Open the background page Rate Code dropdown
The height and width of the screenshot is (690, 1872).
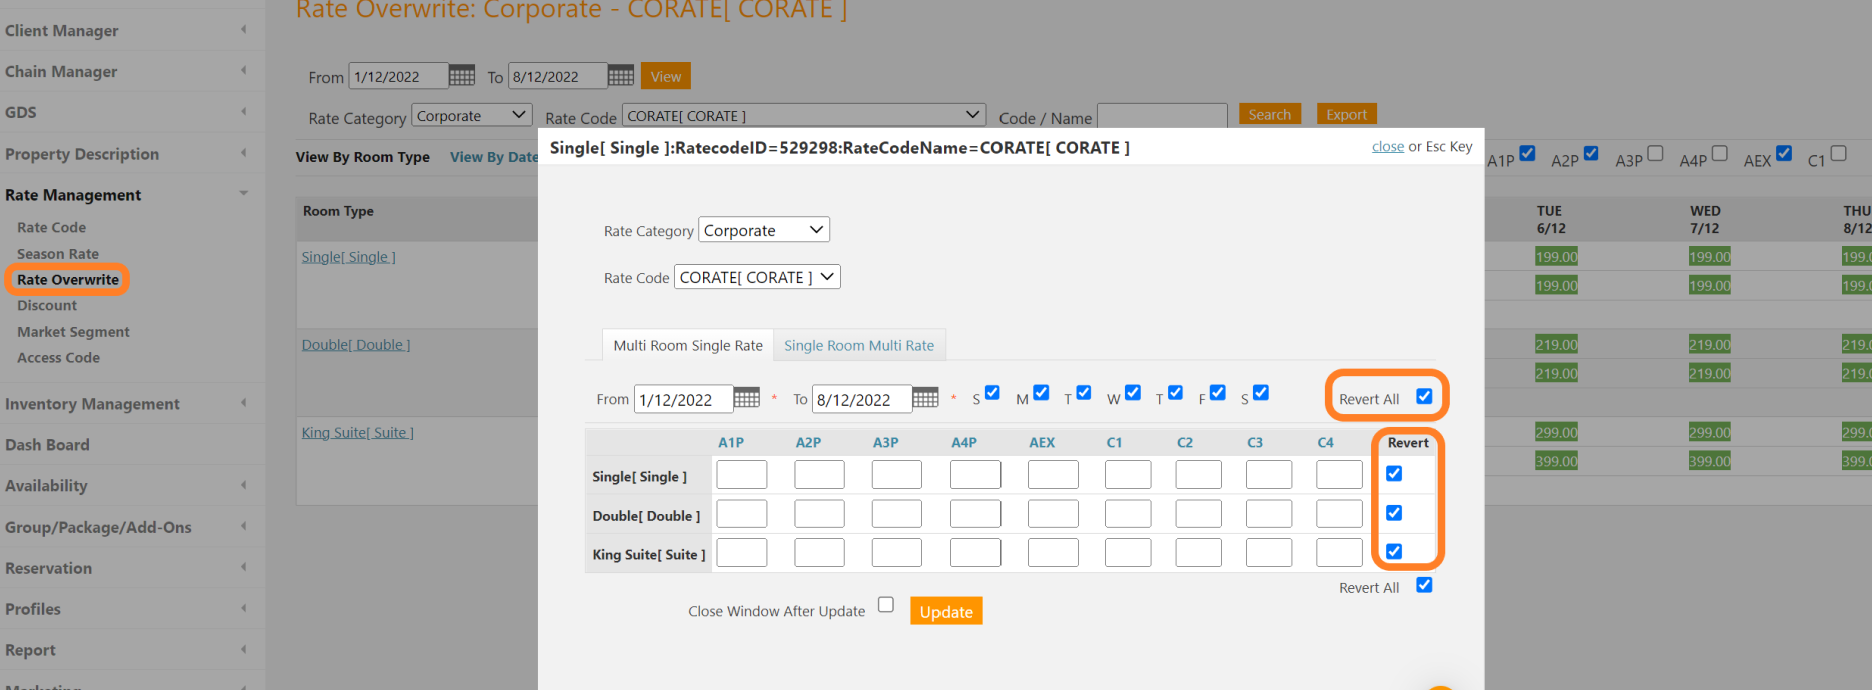(804, 115)
